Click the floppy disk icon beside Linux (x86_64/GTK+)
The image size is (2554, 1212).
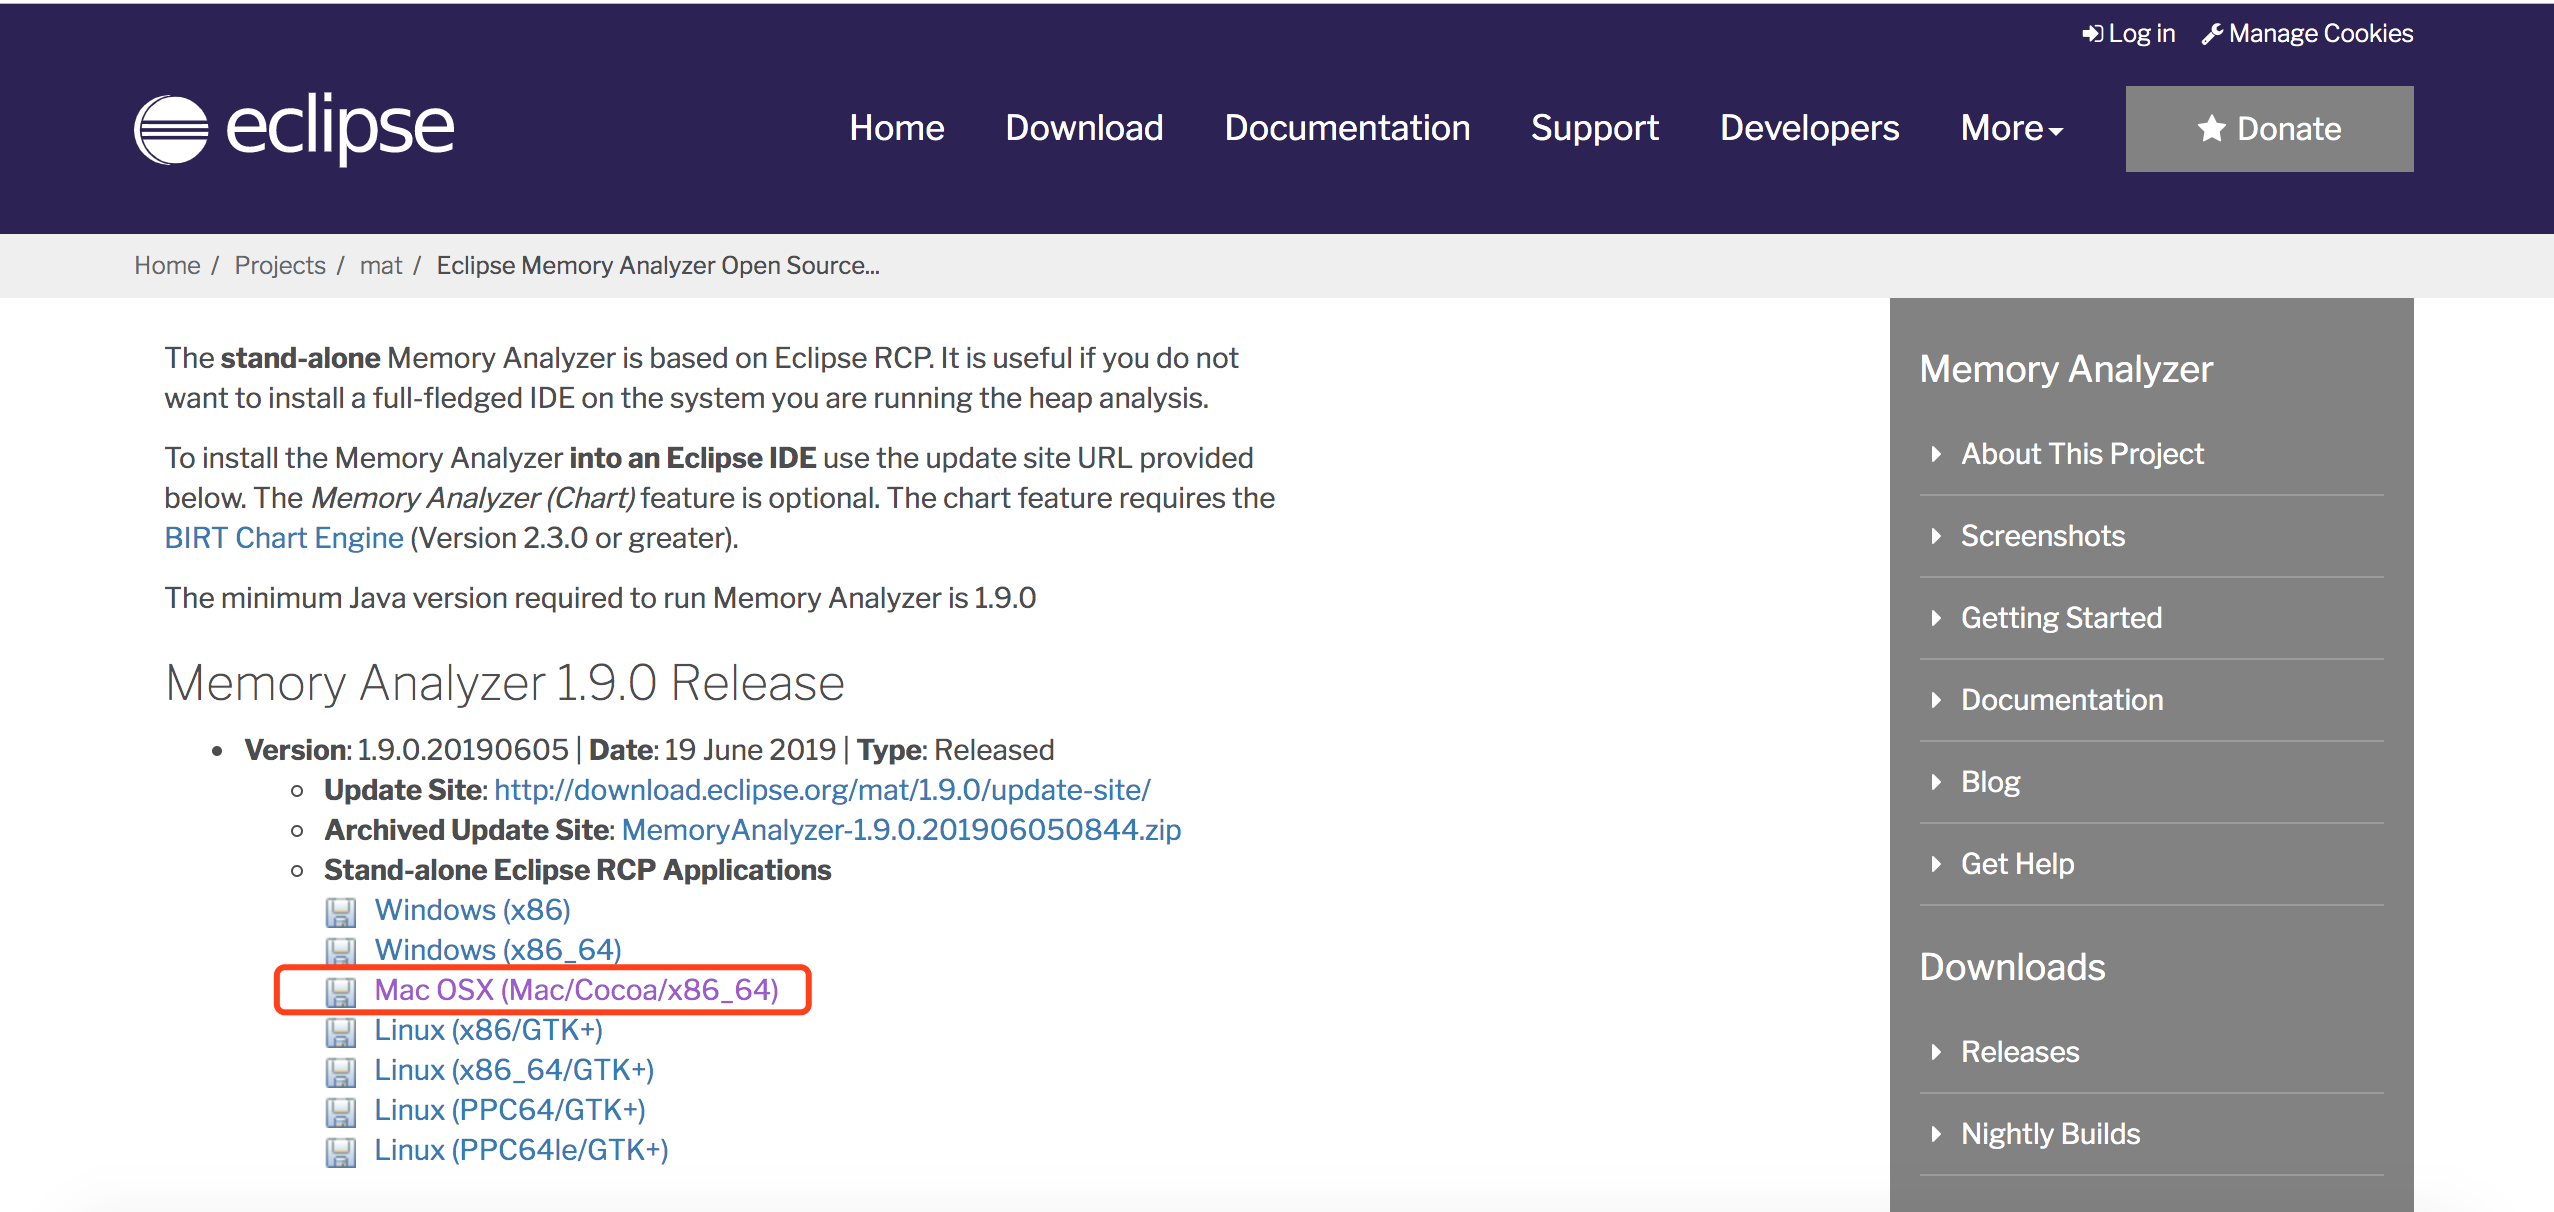click(x=342, y=1071)
